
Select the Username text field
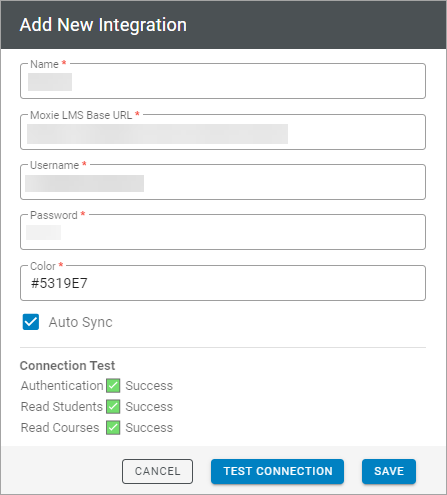(223, 182)
